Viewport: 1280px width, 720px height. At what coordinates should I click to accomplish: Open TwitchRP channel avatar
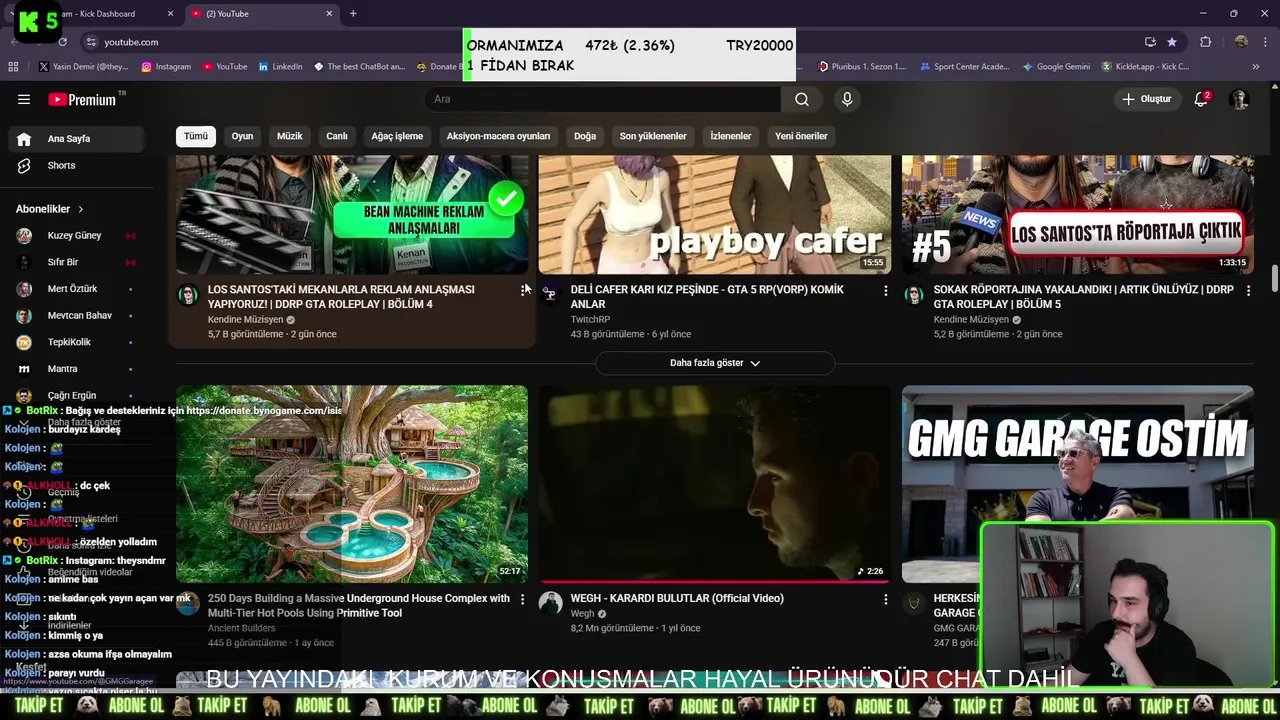[x=550, y=294]
